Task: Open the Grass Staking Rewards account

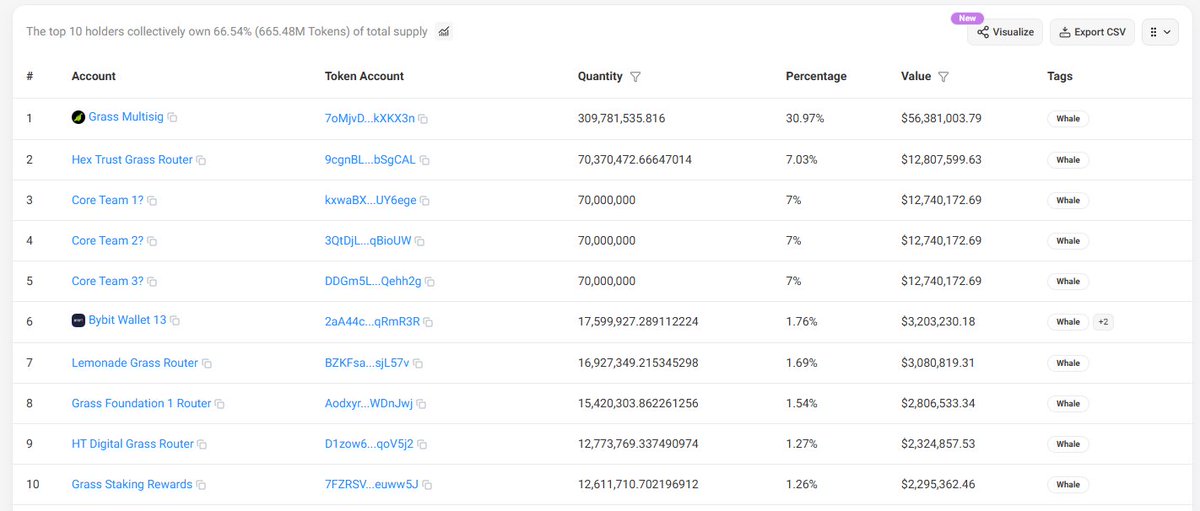Action: pos(132,484)
